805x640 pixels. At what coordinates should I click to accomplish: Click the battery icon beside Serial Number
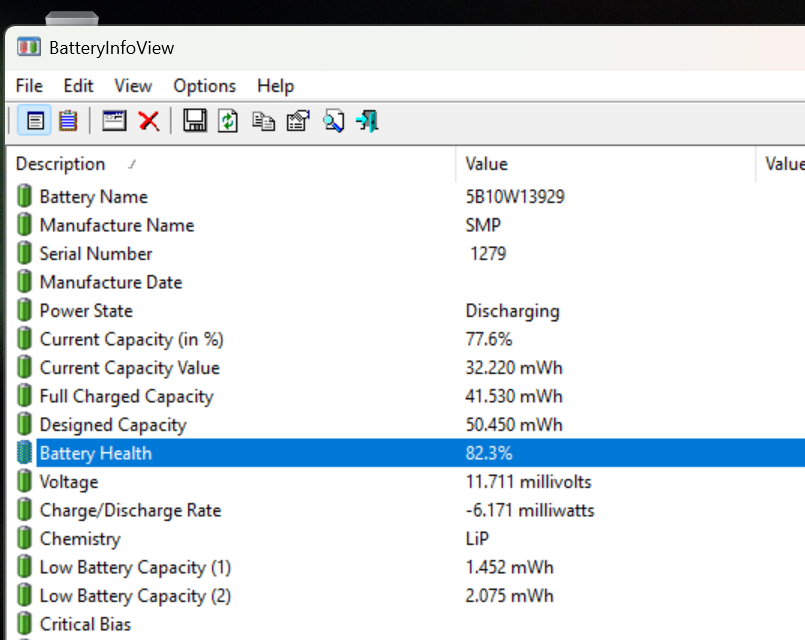(24, 253)
